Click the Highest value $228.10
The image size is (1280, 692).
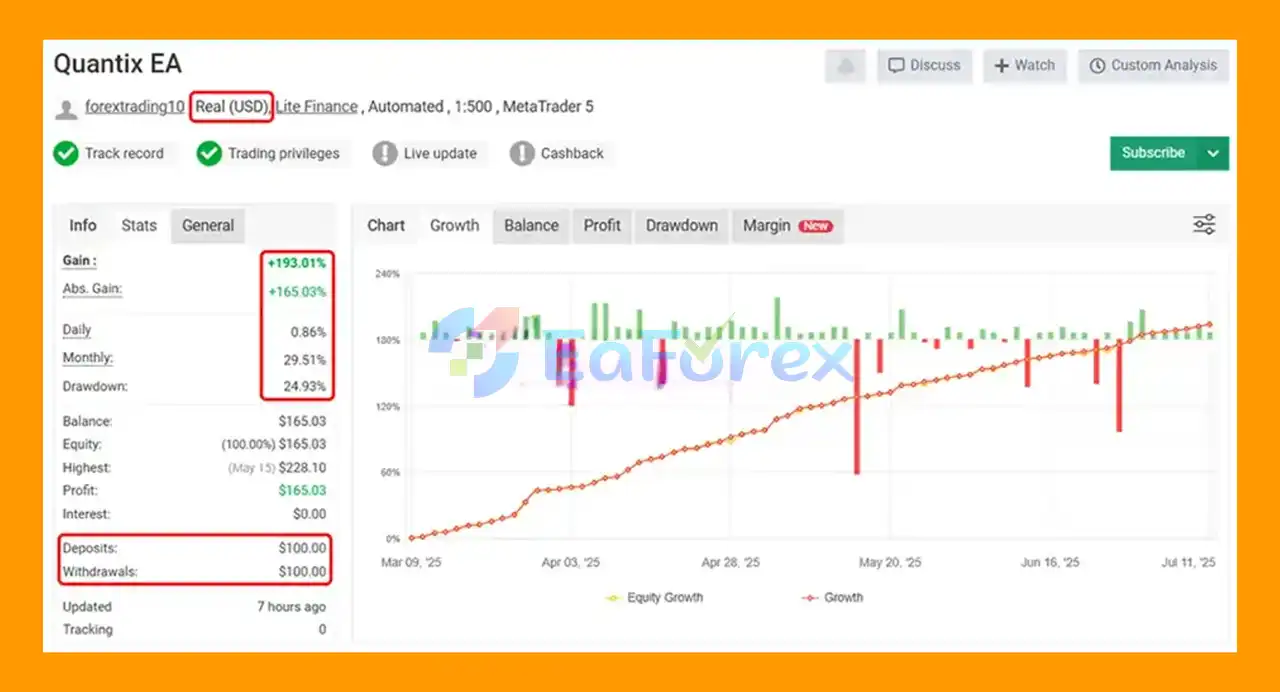click(303, 468)
